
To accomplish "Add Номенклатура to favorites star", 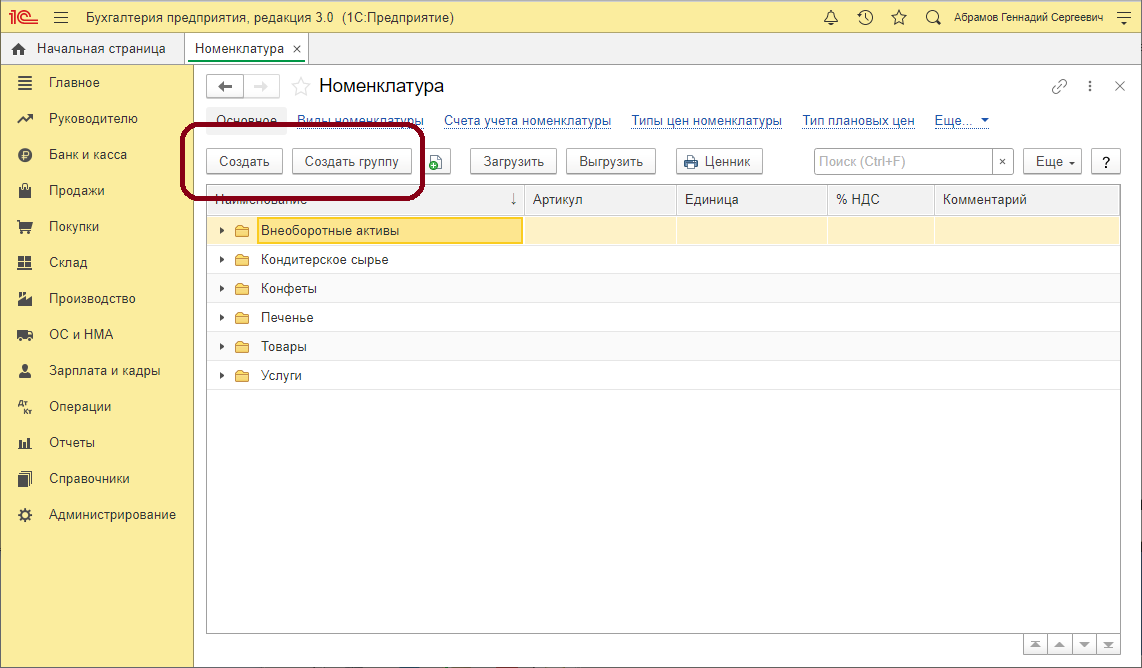I will click(x=300, y=86).
